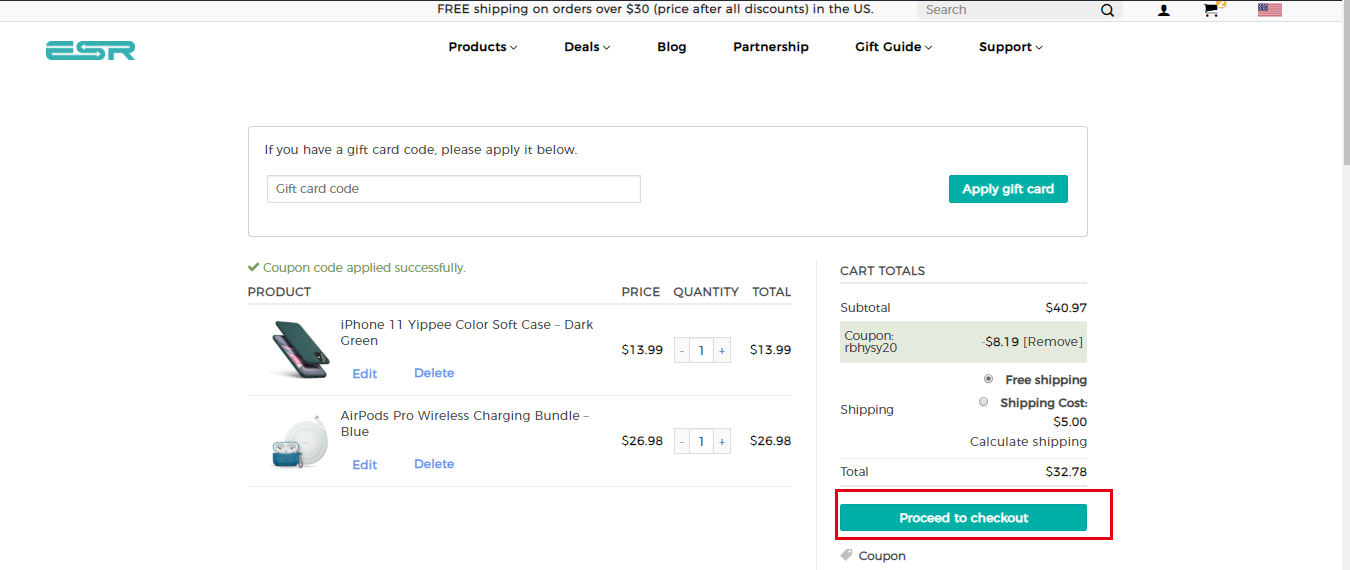
Task: Decrease quantity of iPhone 11 case
Action: pyautogui.click(x=682, y=350)
